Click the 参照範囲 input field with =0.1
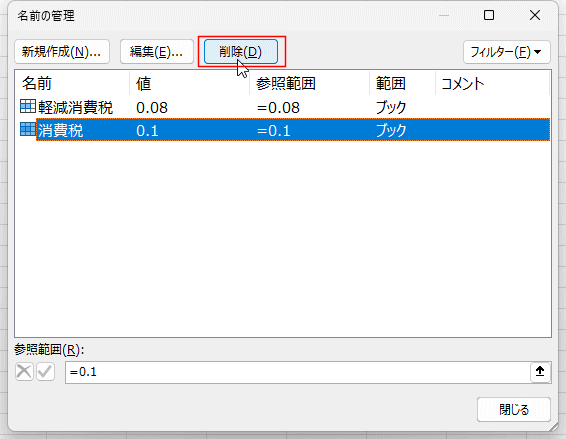566x439 pixels. 298,372
